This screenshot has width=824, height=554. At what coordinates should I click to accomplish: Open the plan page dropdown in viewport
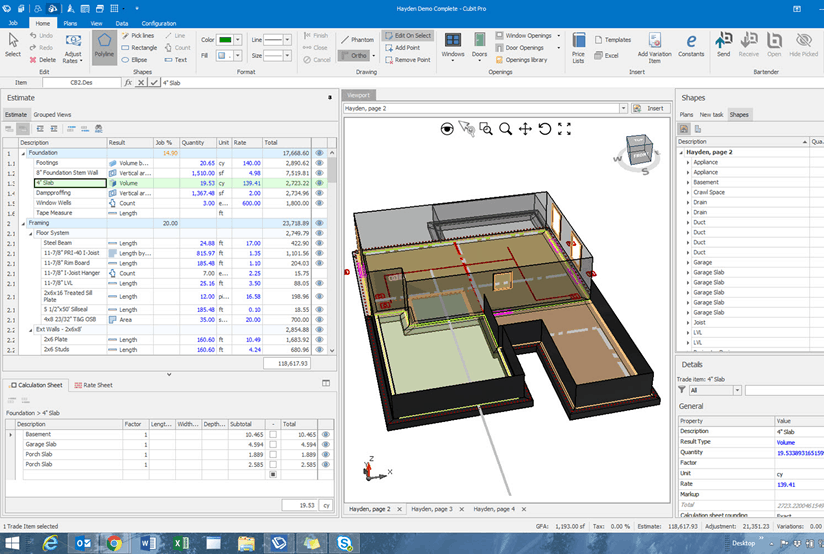tap(623, 108)
